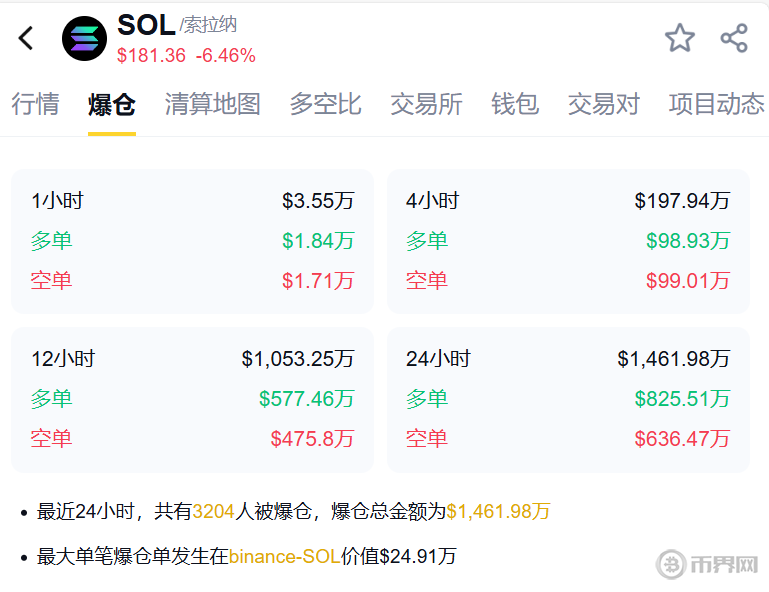Click the $1,461.98万 total amount text
This screenshot has width=769, height=592.
(498, 512)
